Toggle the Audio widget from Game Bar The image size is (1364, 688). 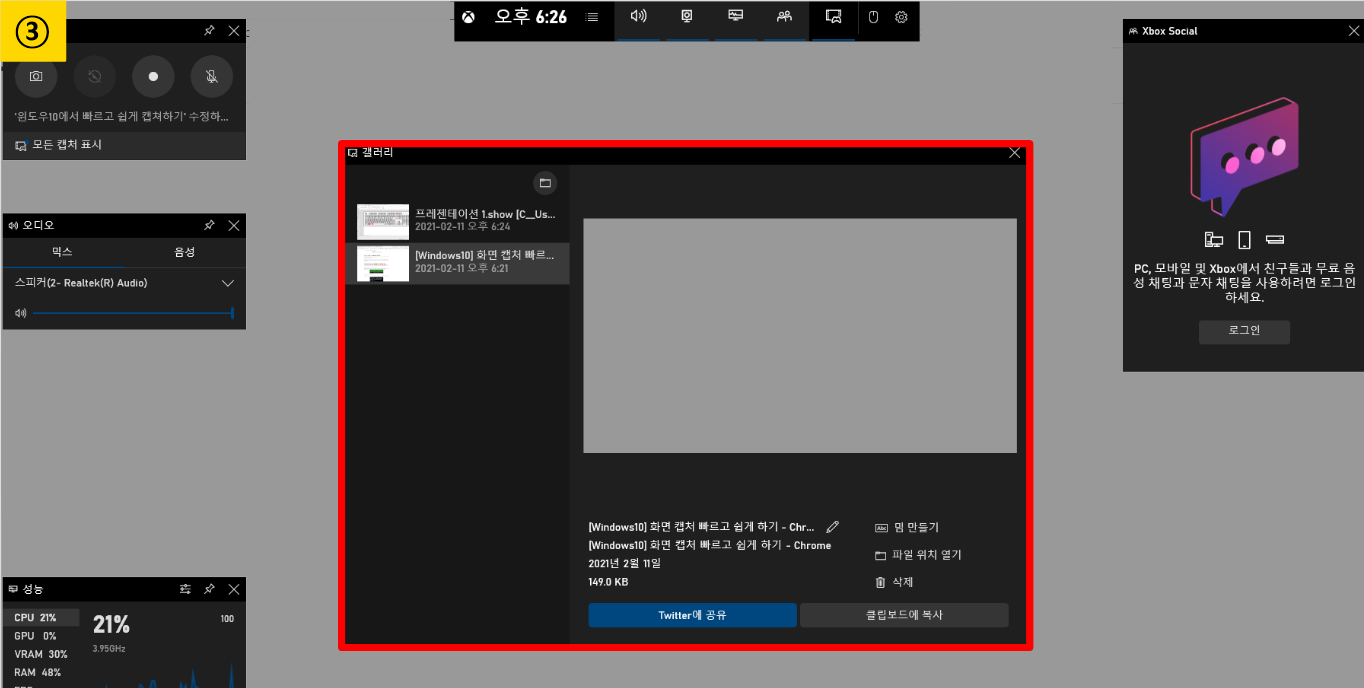pos(638,17)
